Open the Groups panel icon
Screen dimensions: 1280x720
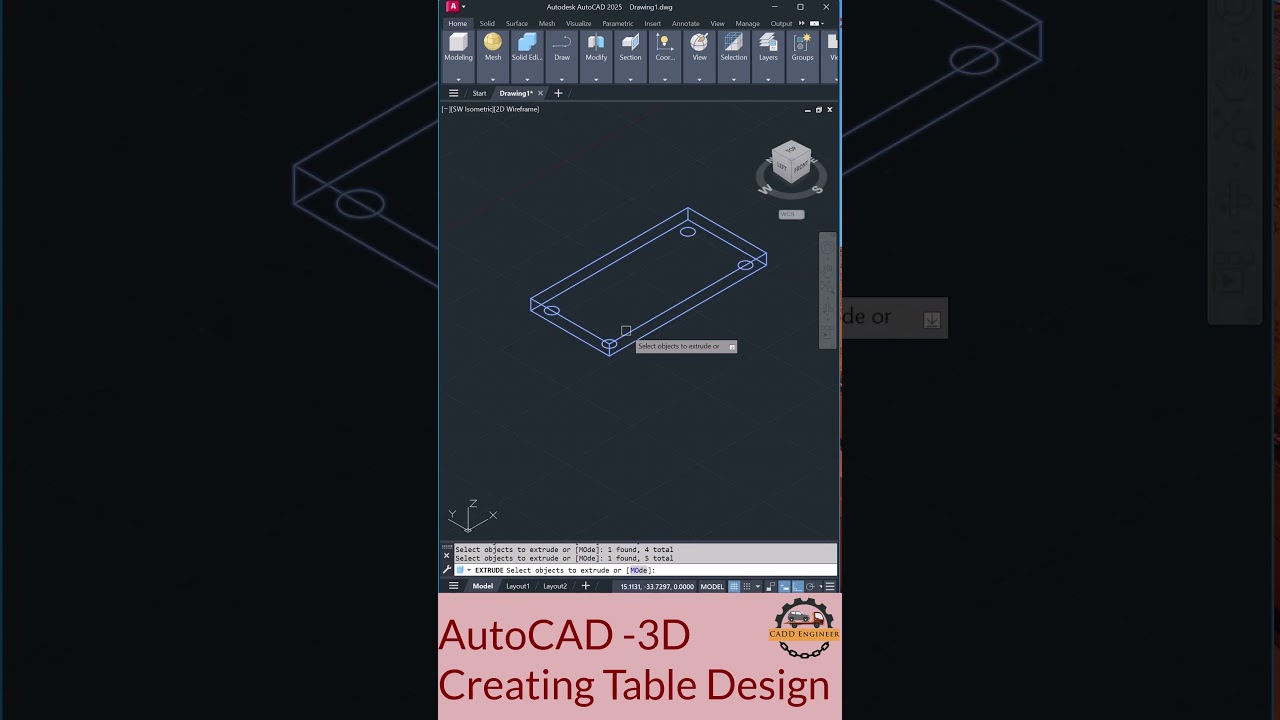tap(802, 42)
